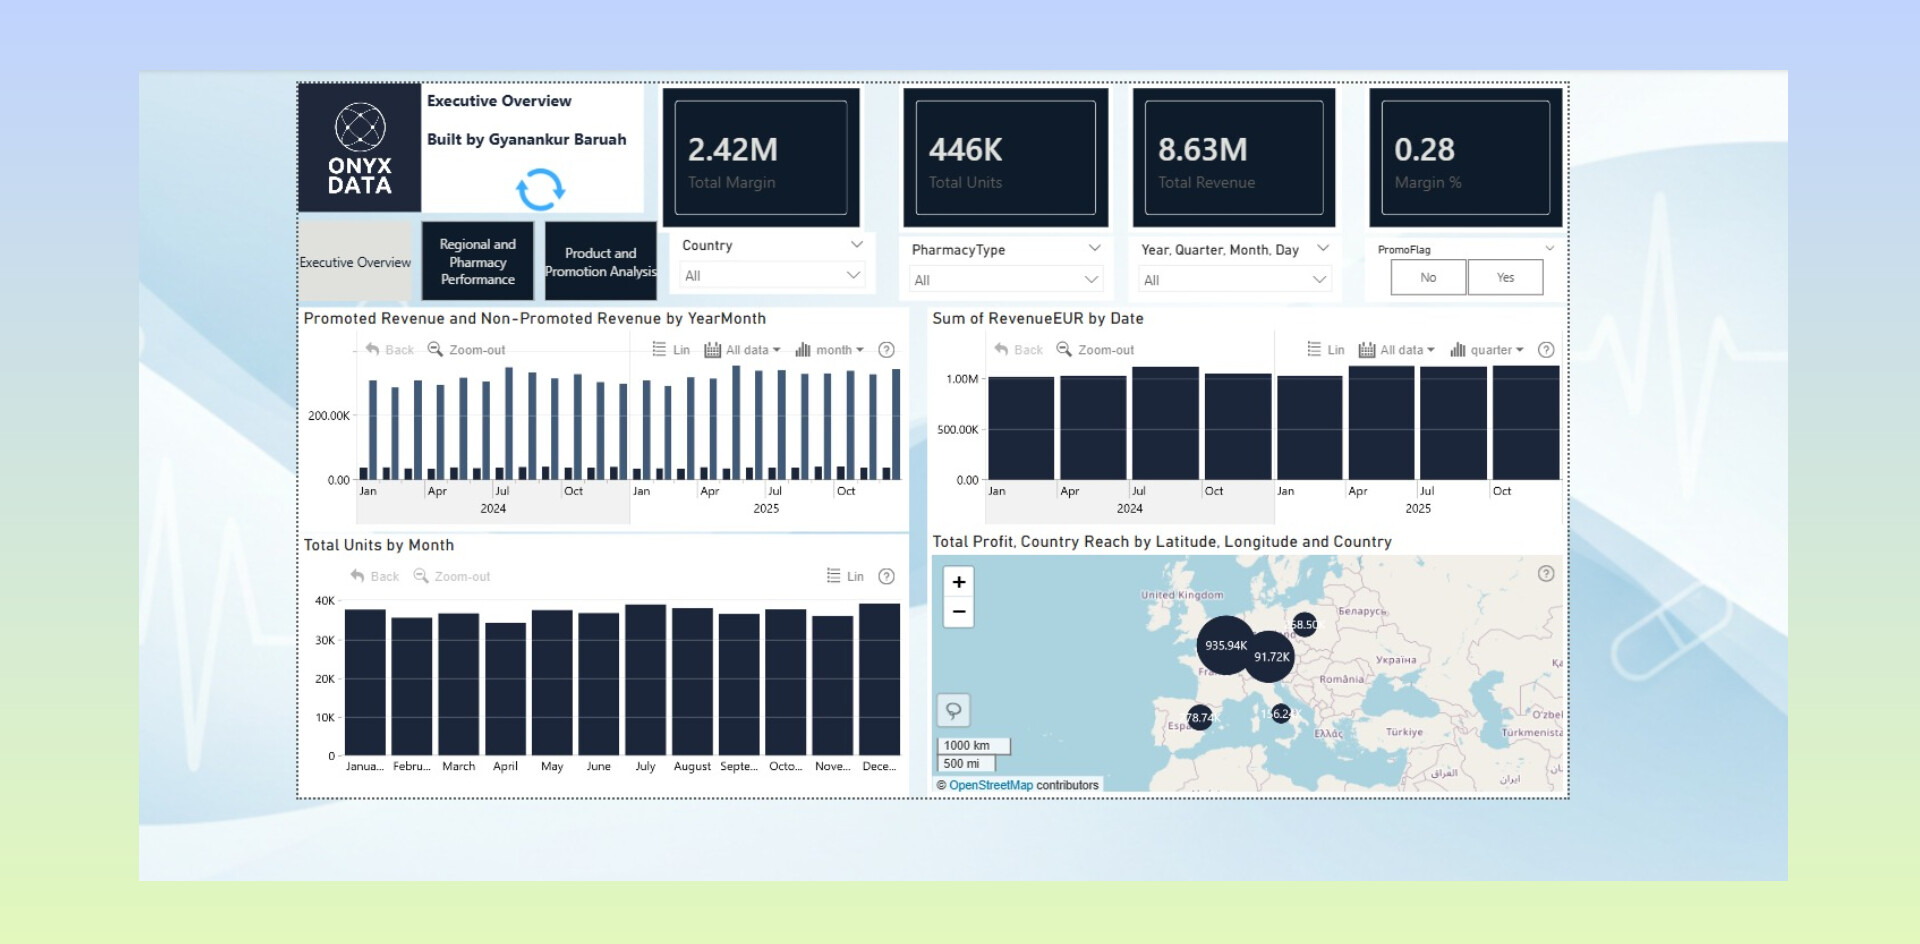The width and height of the screenshot is (1920, 944).
Task: Click map zoom out minus button
Action: click(958, 612)
